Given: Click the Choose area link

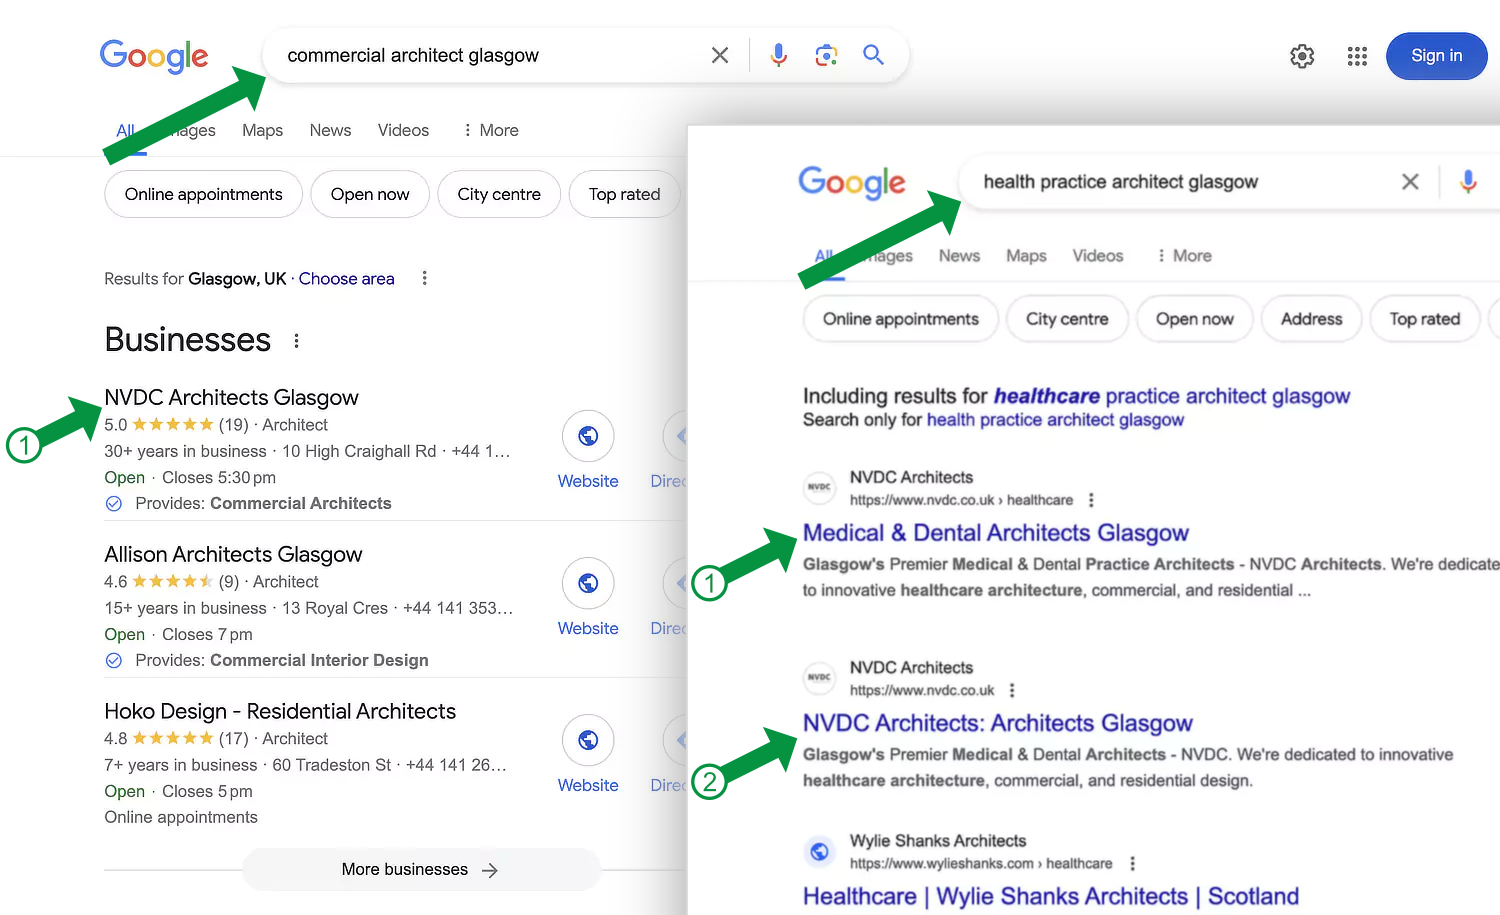Looking at the screenshot, I should 346,278.
